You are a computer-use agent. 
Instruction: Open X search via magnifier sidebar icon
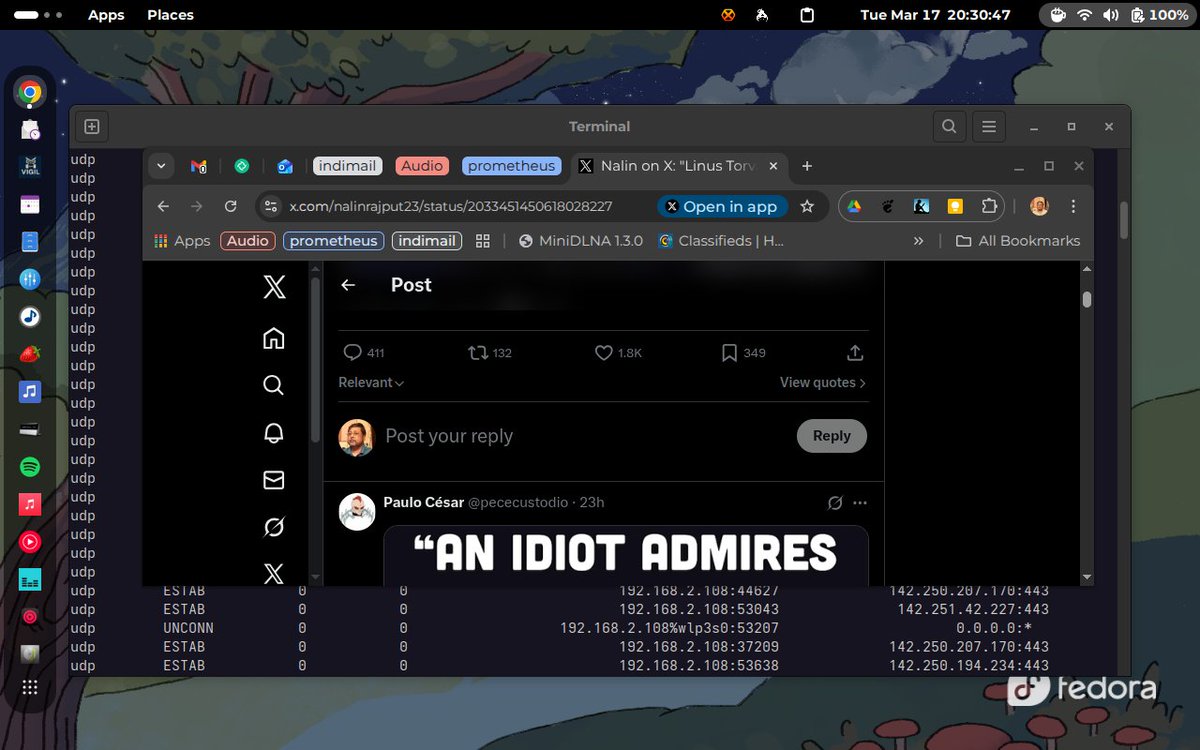273,385
